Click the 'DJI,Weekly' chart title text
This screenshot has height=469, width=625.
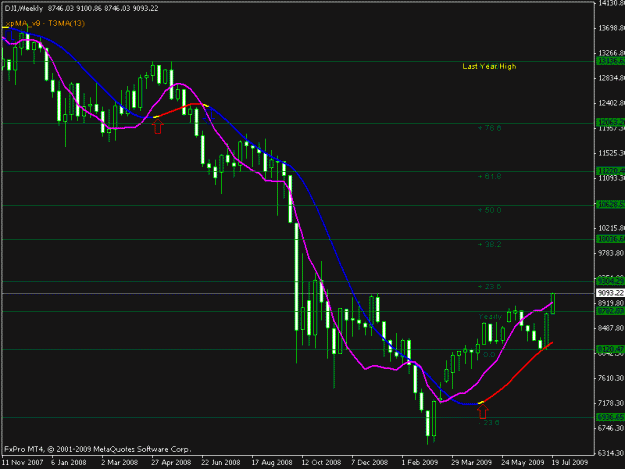(x=24, y=8)
